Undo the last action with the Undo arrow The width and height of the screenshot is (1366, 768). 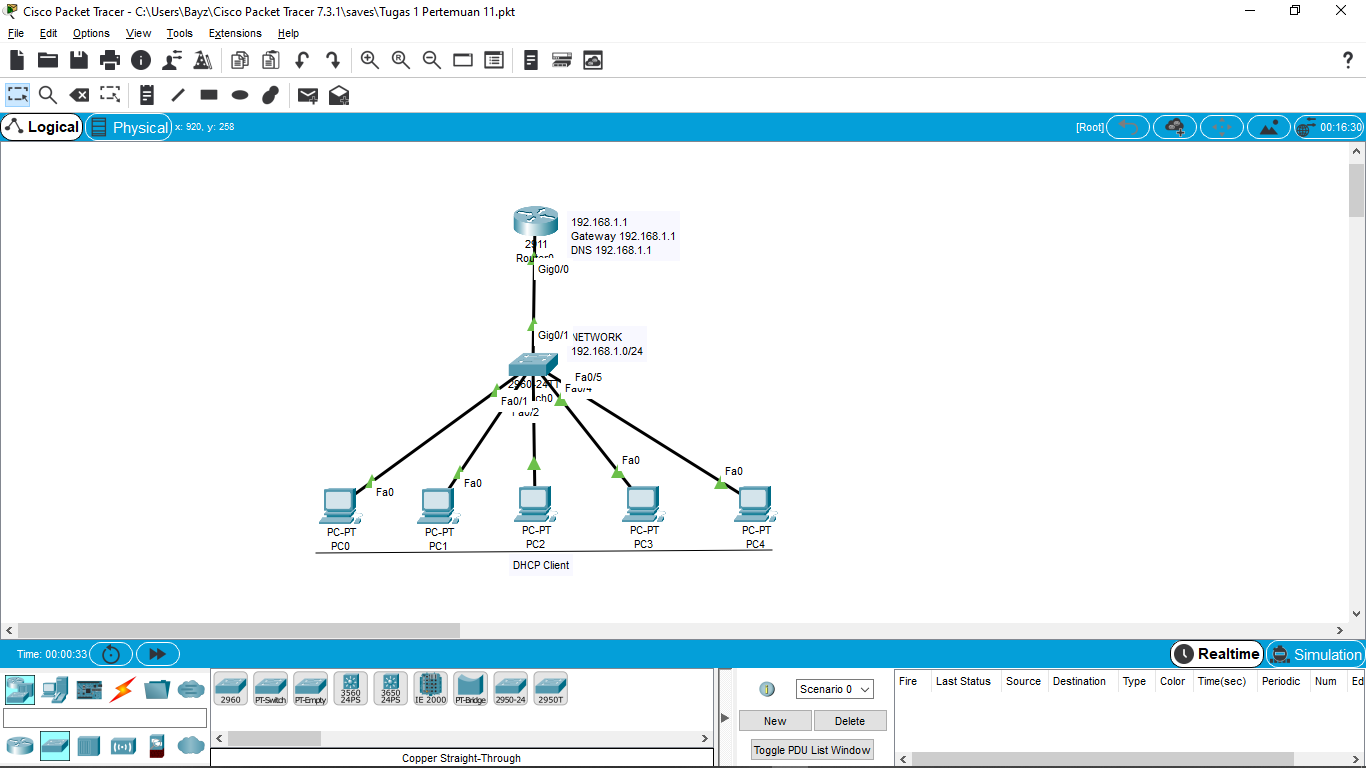(302, 60)
